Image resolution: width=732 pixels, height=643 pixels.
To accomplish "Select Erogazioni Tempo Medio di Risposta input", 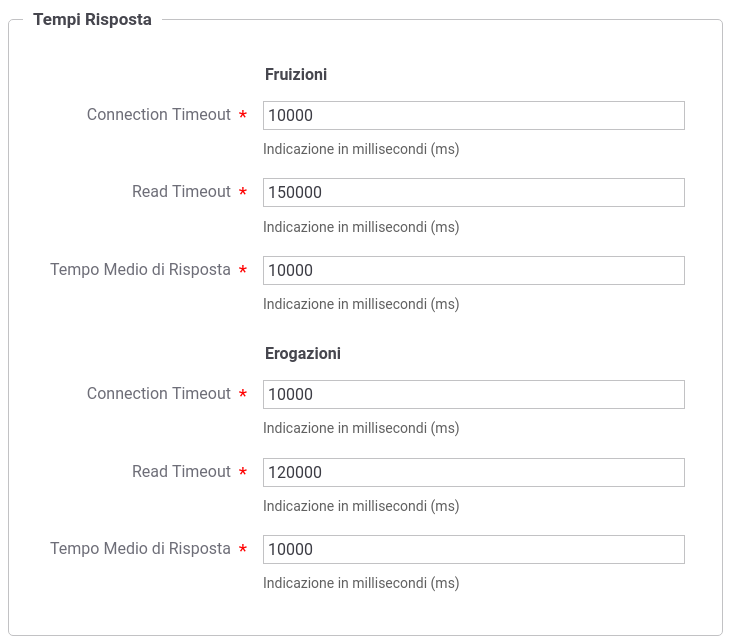I will click(473, 550).
